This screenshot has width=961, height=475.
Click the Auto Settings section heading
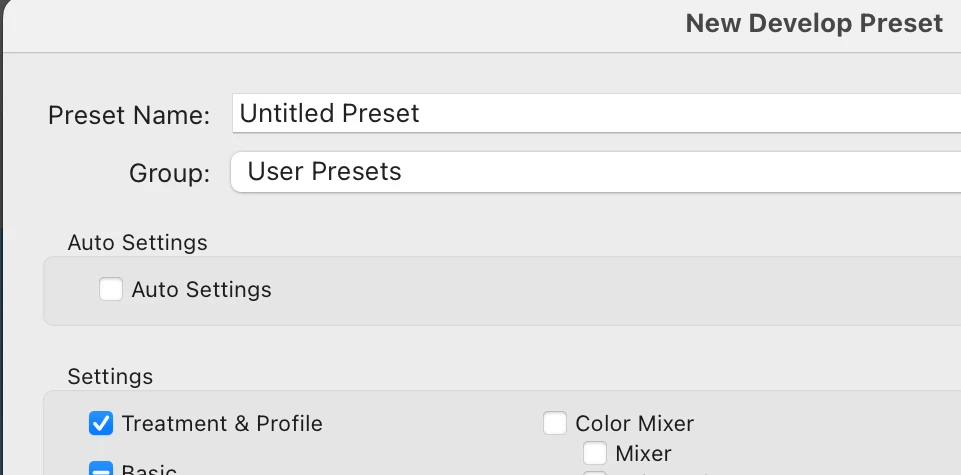click(x=137, y=242)
